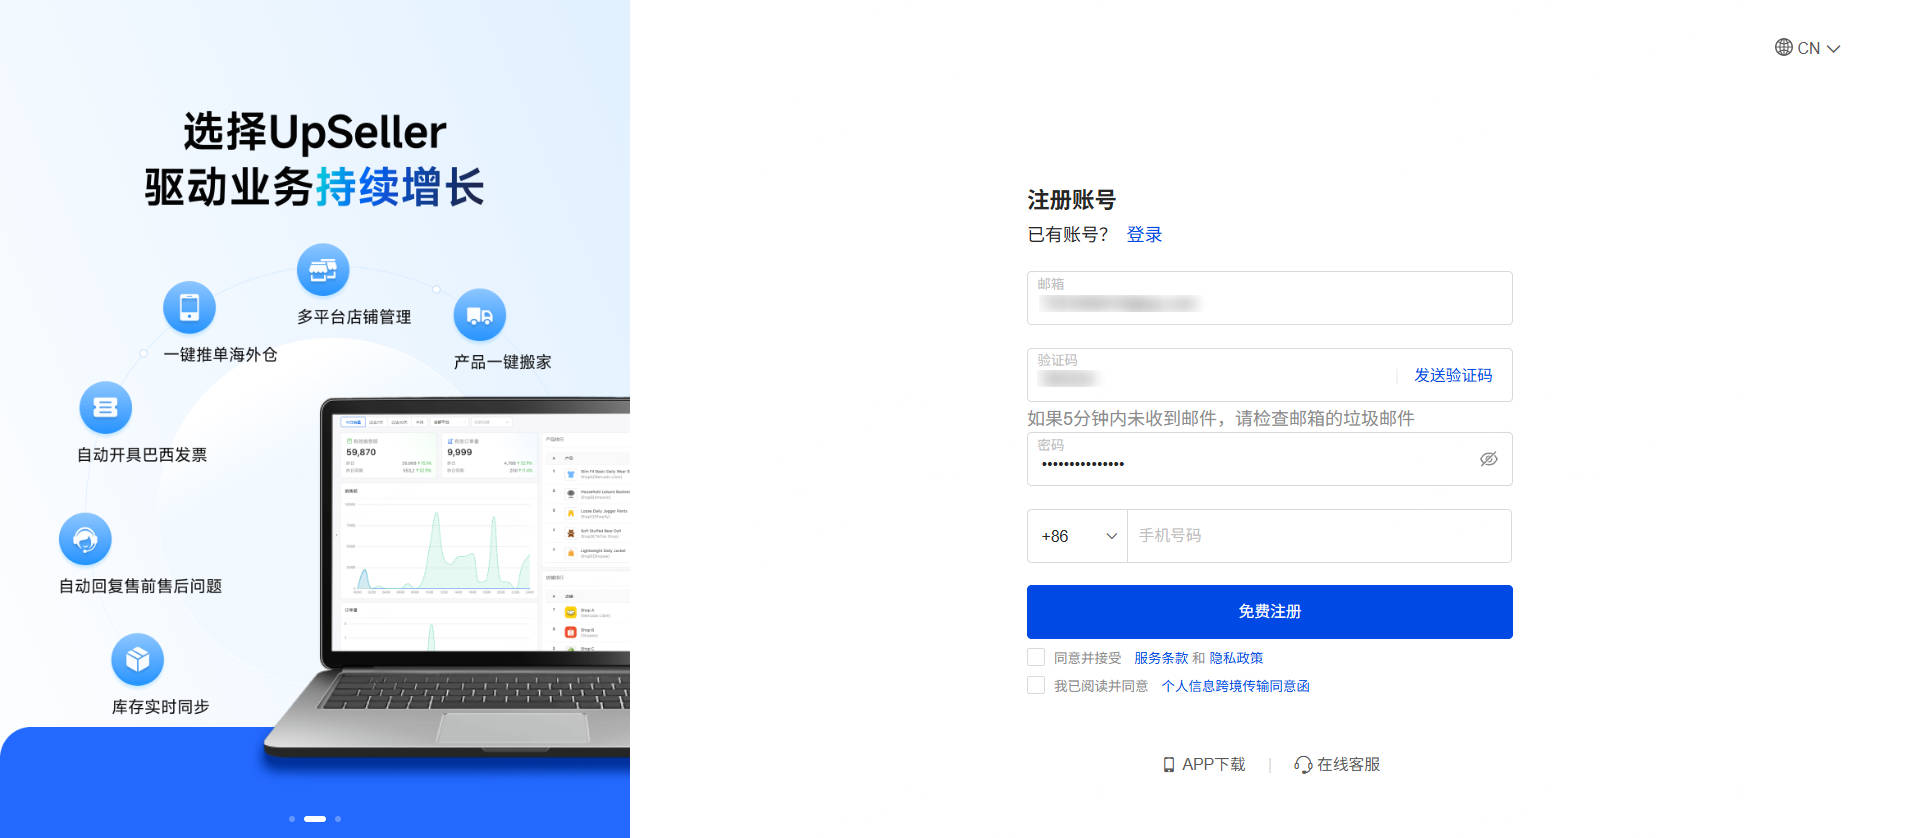Open the 隐私政策 link

(x=1236, y=658)
